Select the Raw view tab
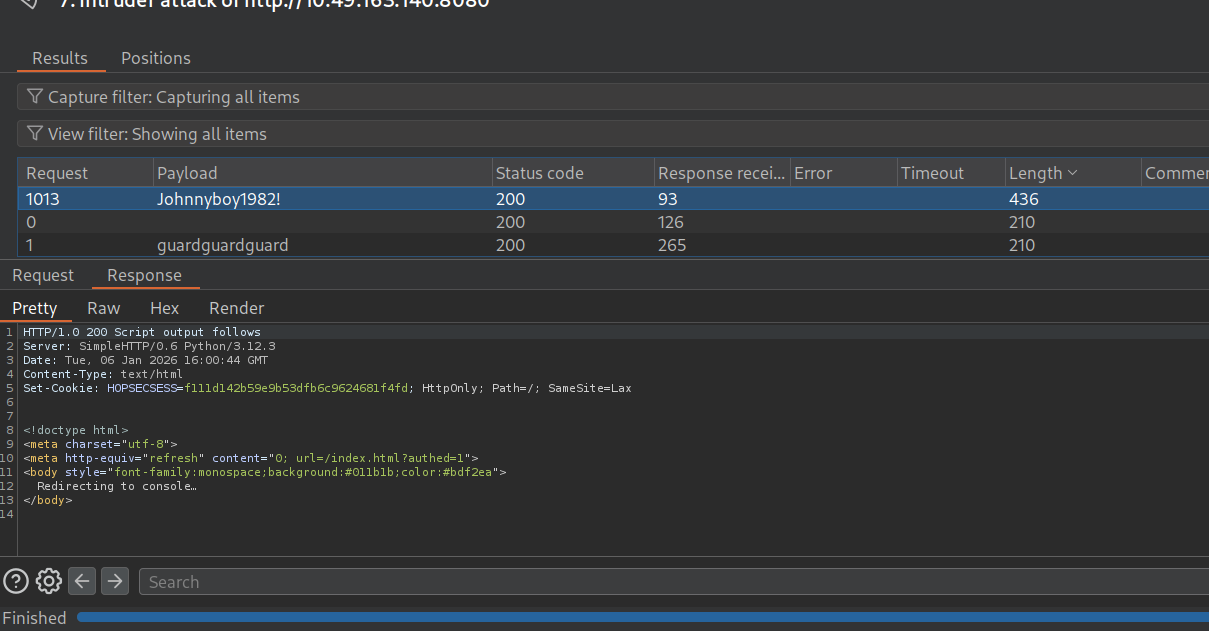 point(103,308)
